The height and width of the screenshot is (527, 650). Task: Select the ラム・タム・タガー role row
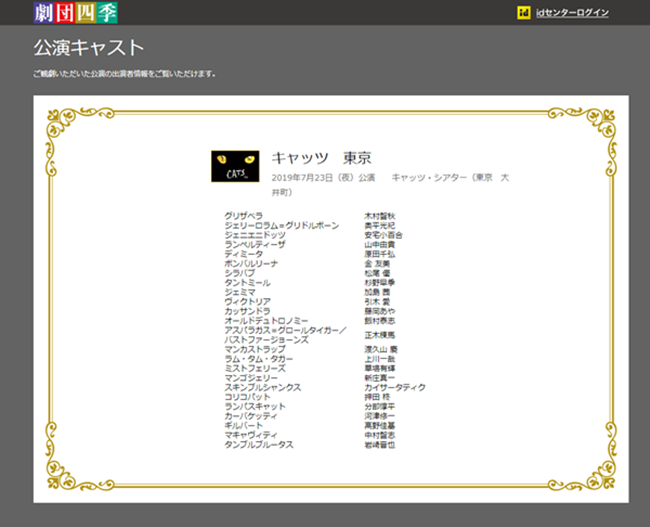[259, 359]
